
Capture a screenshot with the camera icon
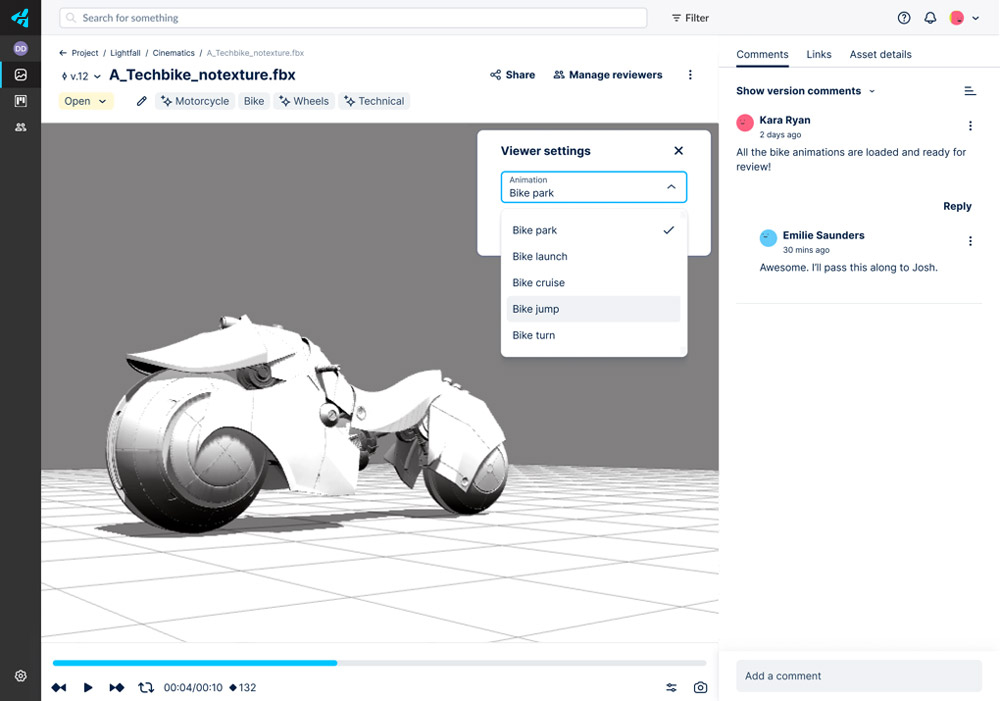pyautogui.click(x=700, y=688)
